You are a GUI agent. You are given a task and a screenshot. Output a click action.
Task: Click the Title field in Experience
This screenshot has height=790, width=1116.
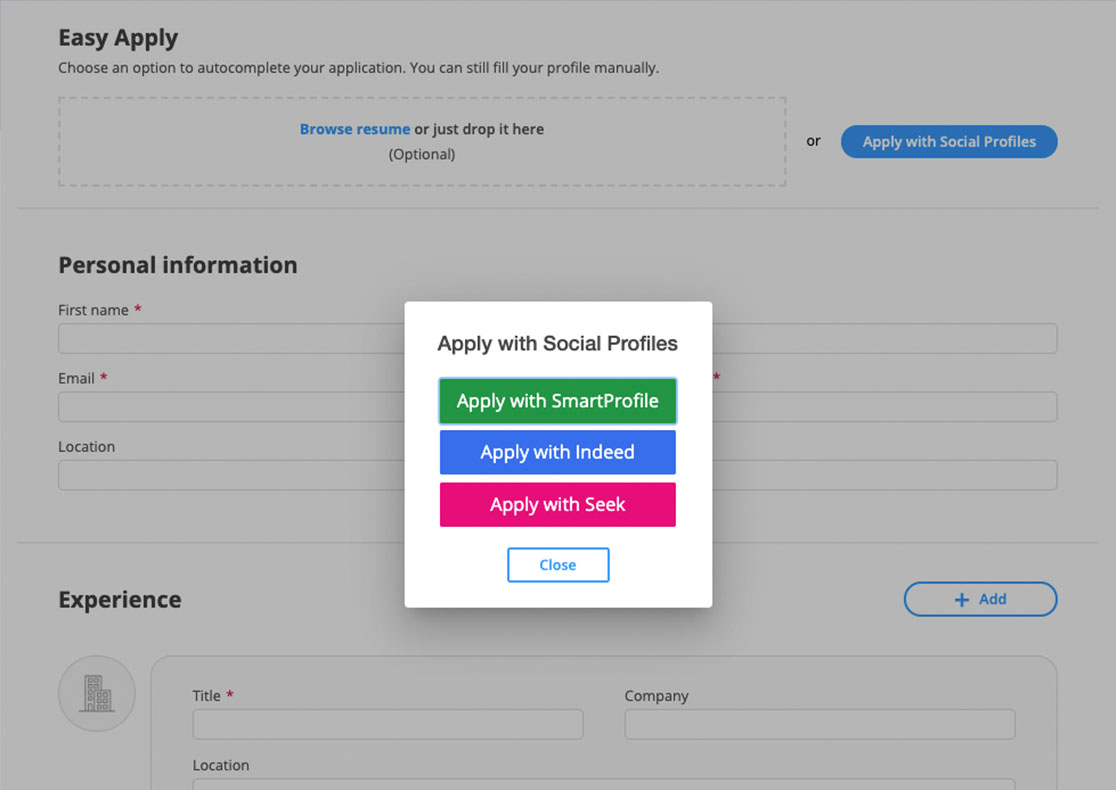pos(387,724)
